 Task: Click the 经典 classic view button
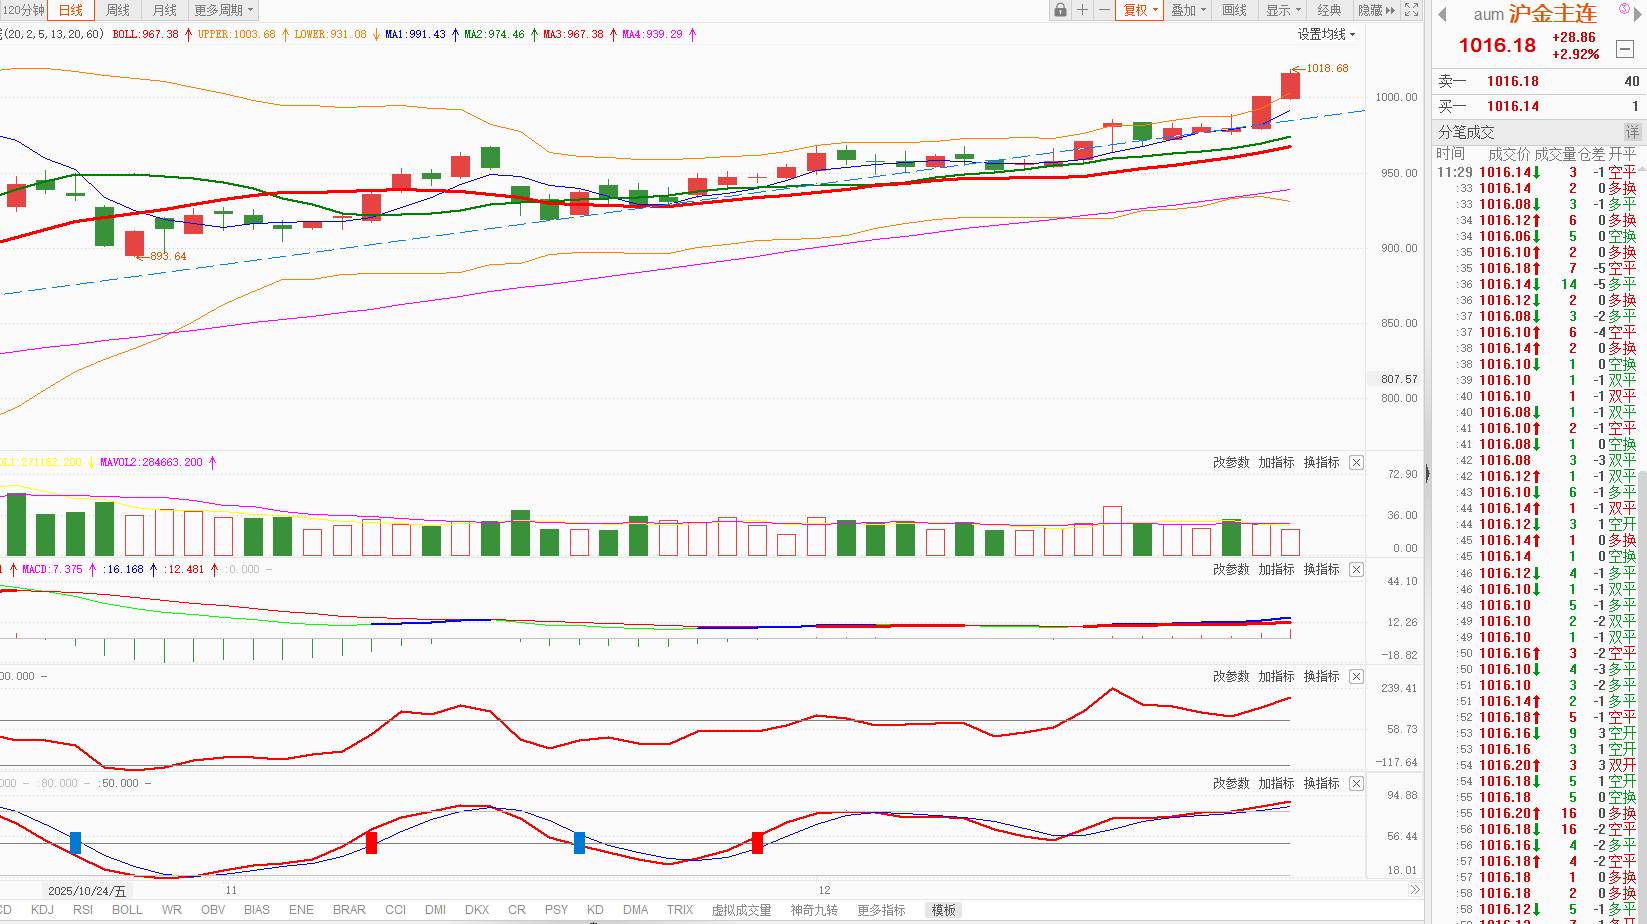click(x=1329, y=10)
